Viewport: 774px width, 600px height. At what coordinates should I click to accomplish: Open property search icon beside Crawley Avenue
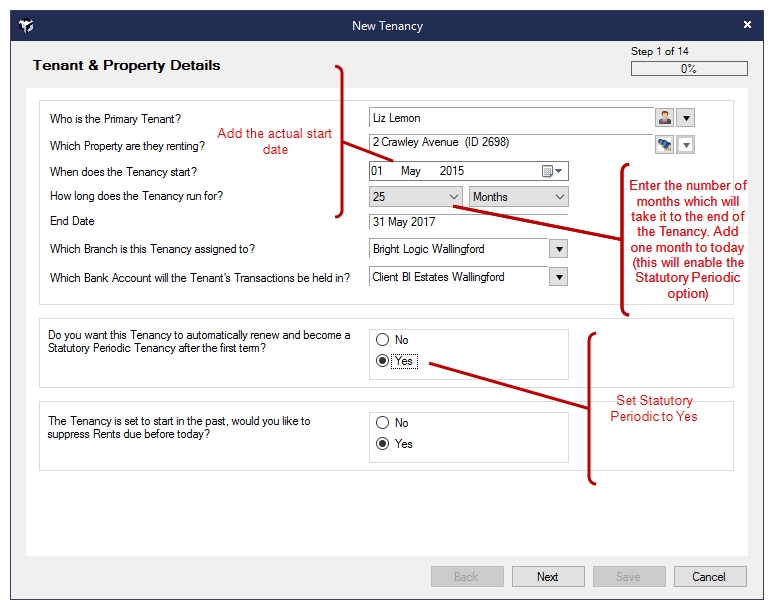[664, 145]
